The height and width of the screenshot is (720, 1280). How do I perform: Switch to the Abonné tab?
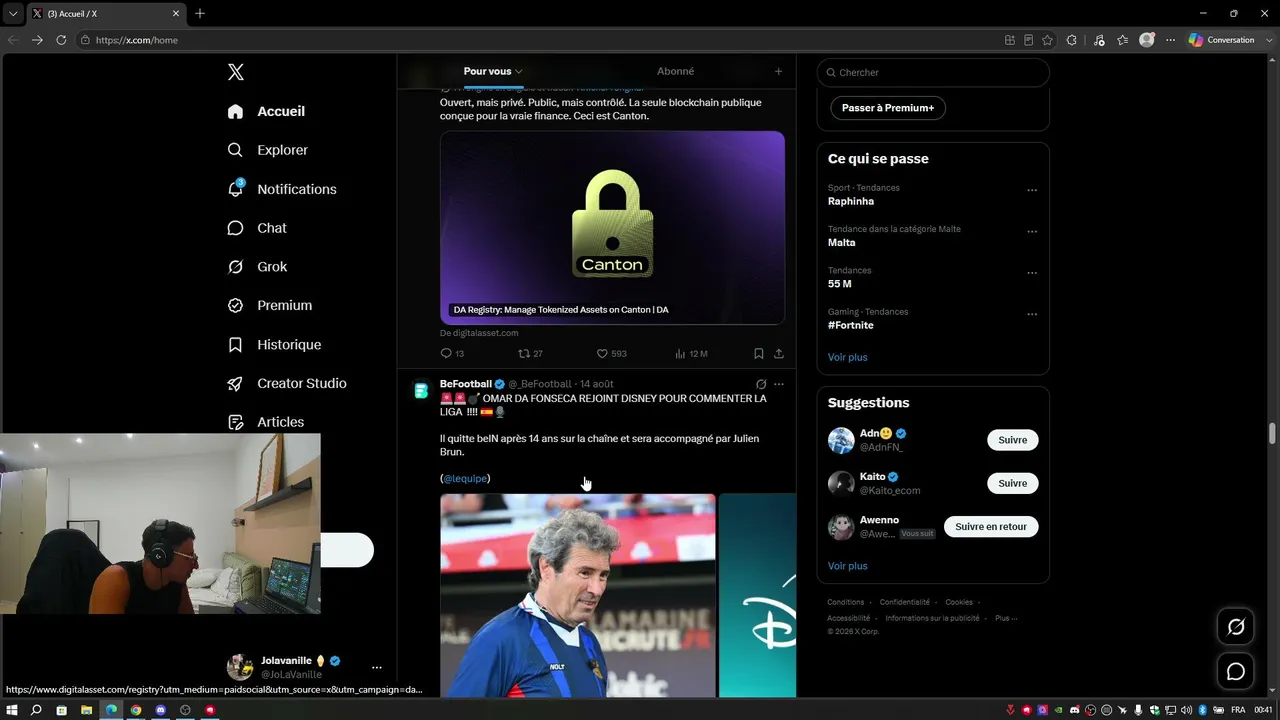675,71
